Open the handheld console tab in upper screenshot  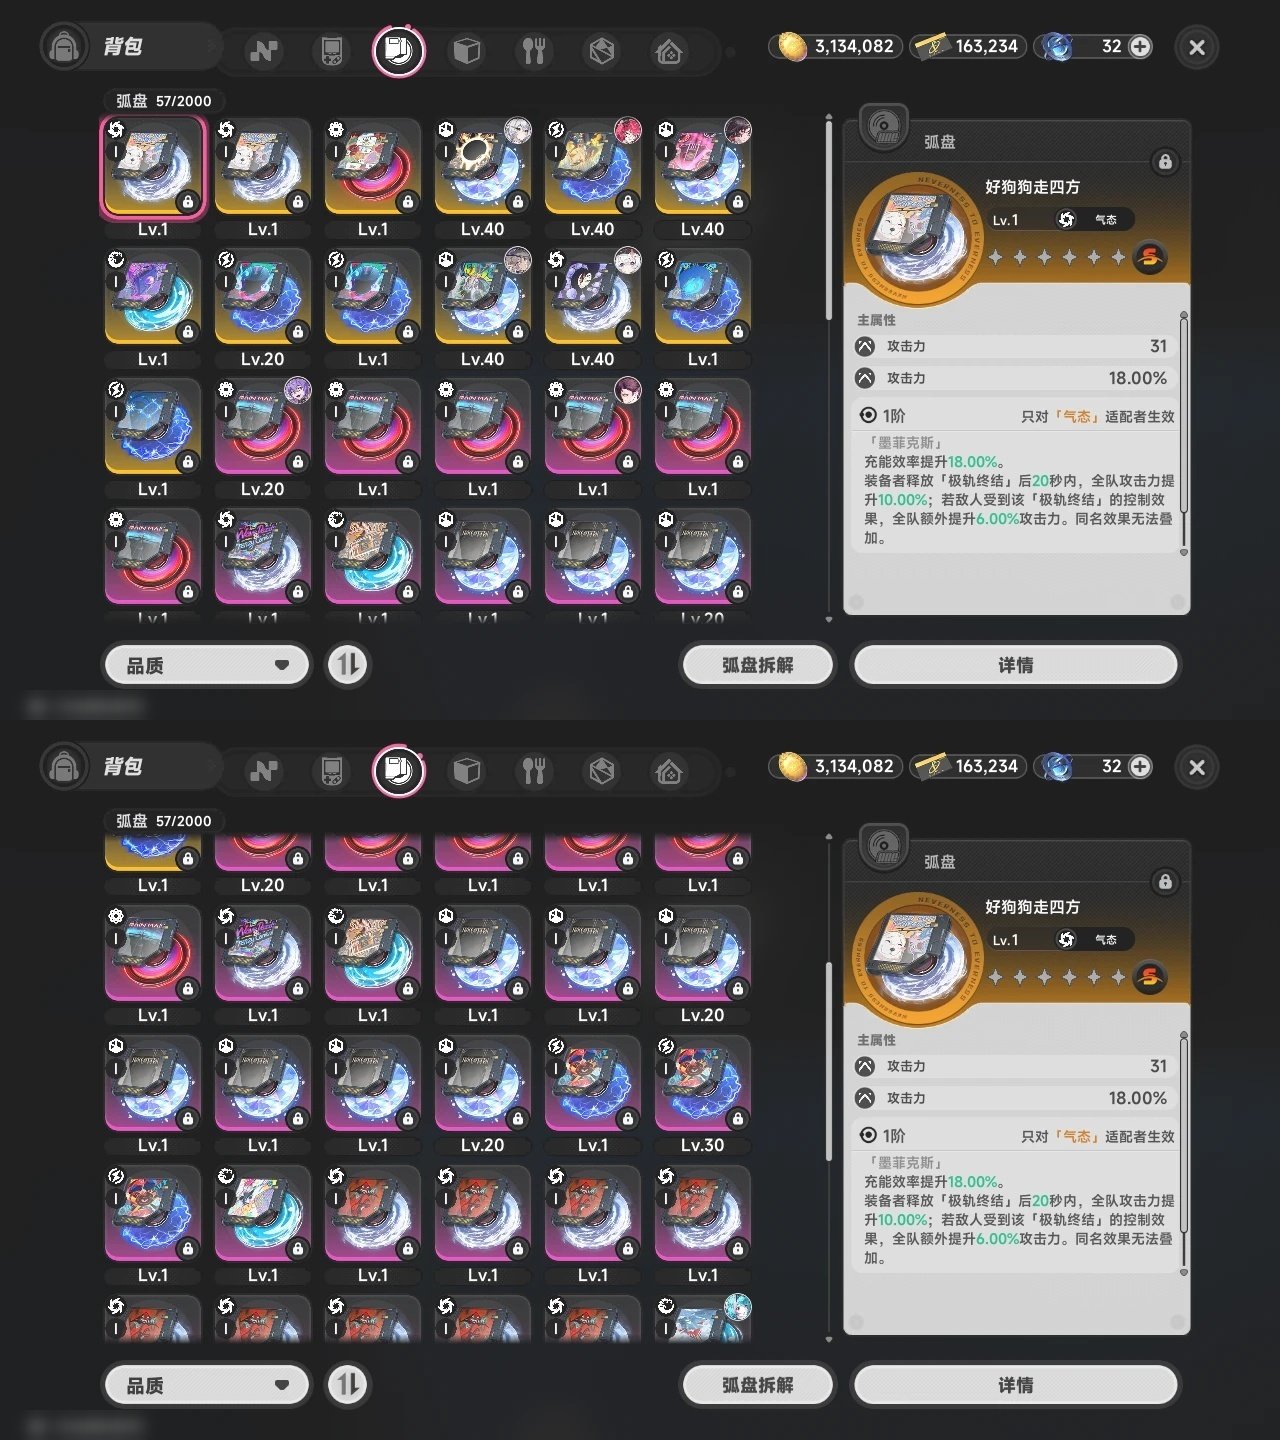[331, 51]
